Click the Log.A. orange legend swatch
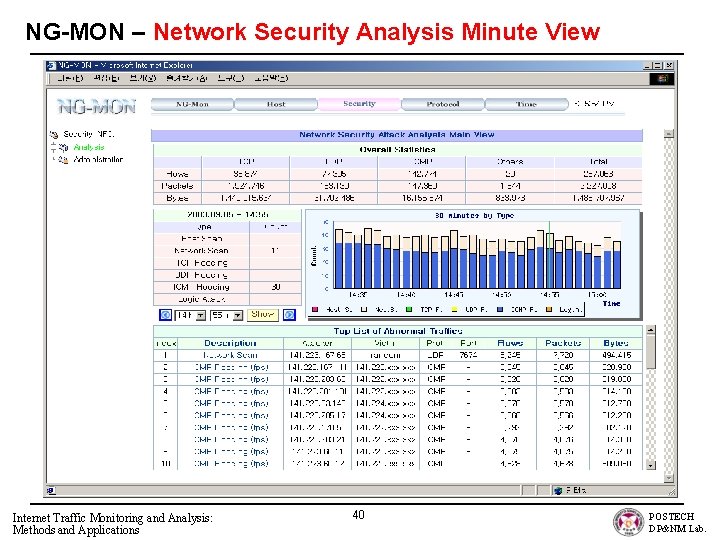Viewport: 720px width, 540px height. click(x=548, y=310)
